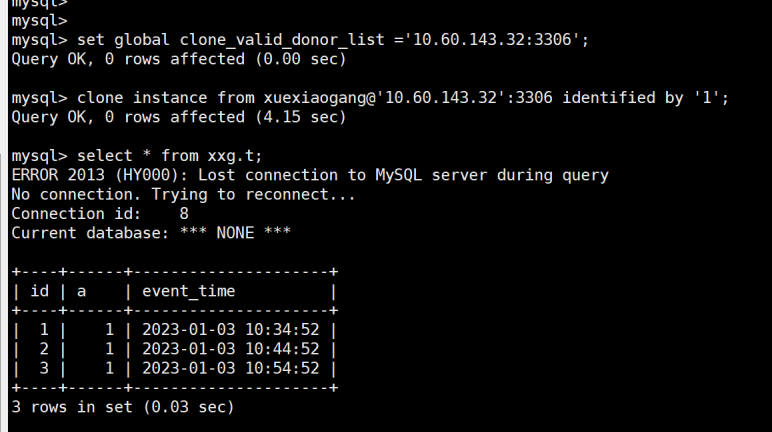Click the Connection id value 8
The height and width of the screenshot is (432, 772).
coord(184,214)
